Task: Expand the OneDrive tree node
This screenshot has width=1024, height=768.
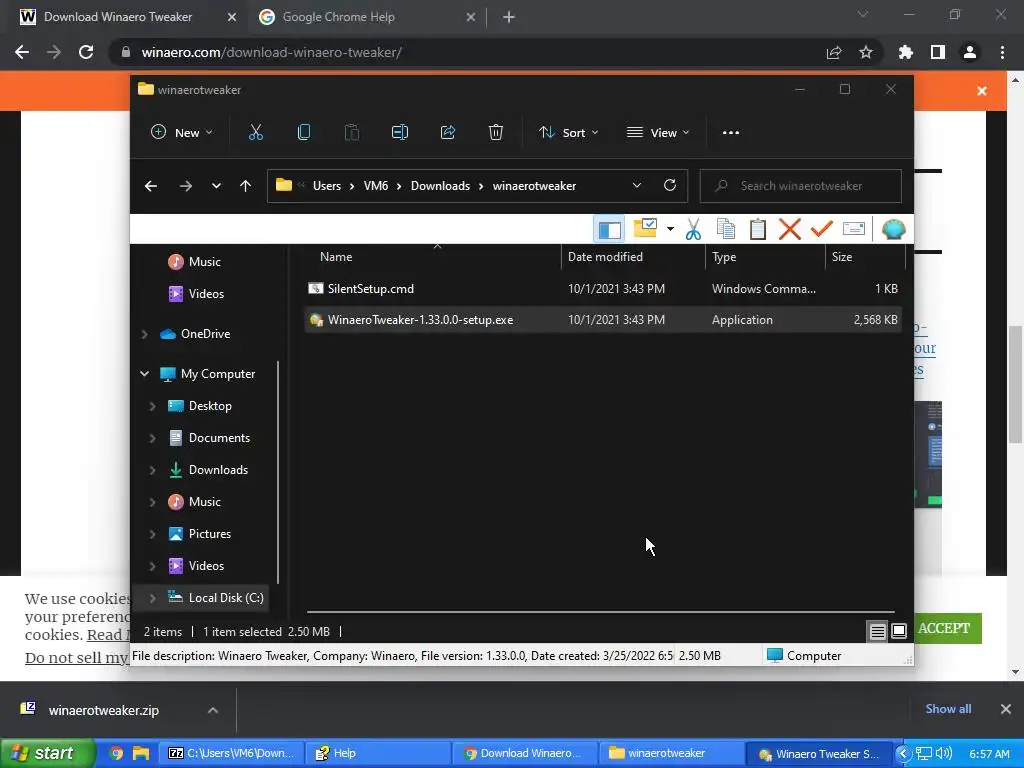Action: pyautogui.click(x=144, y=334)
